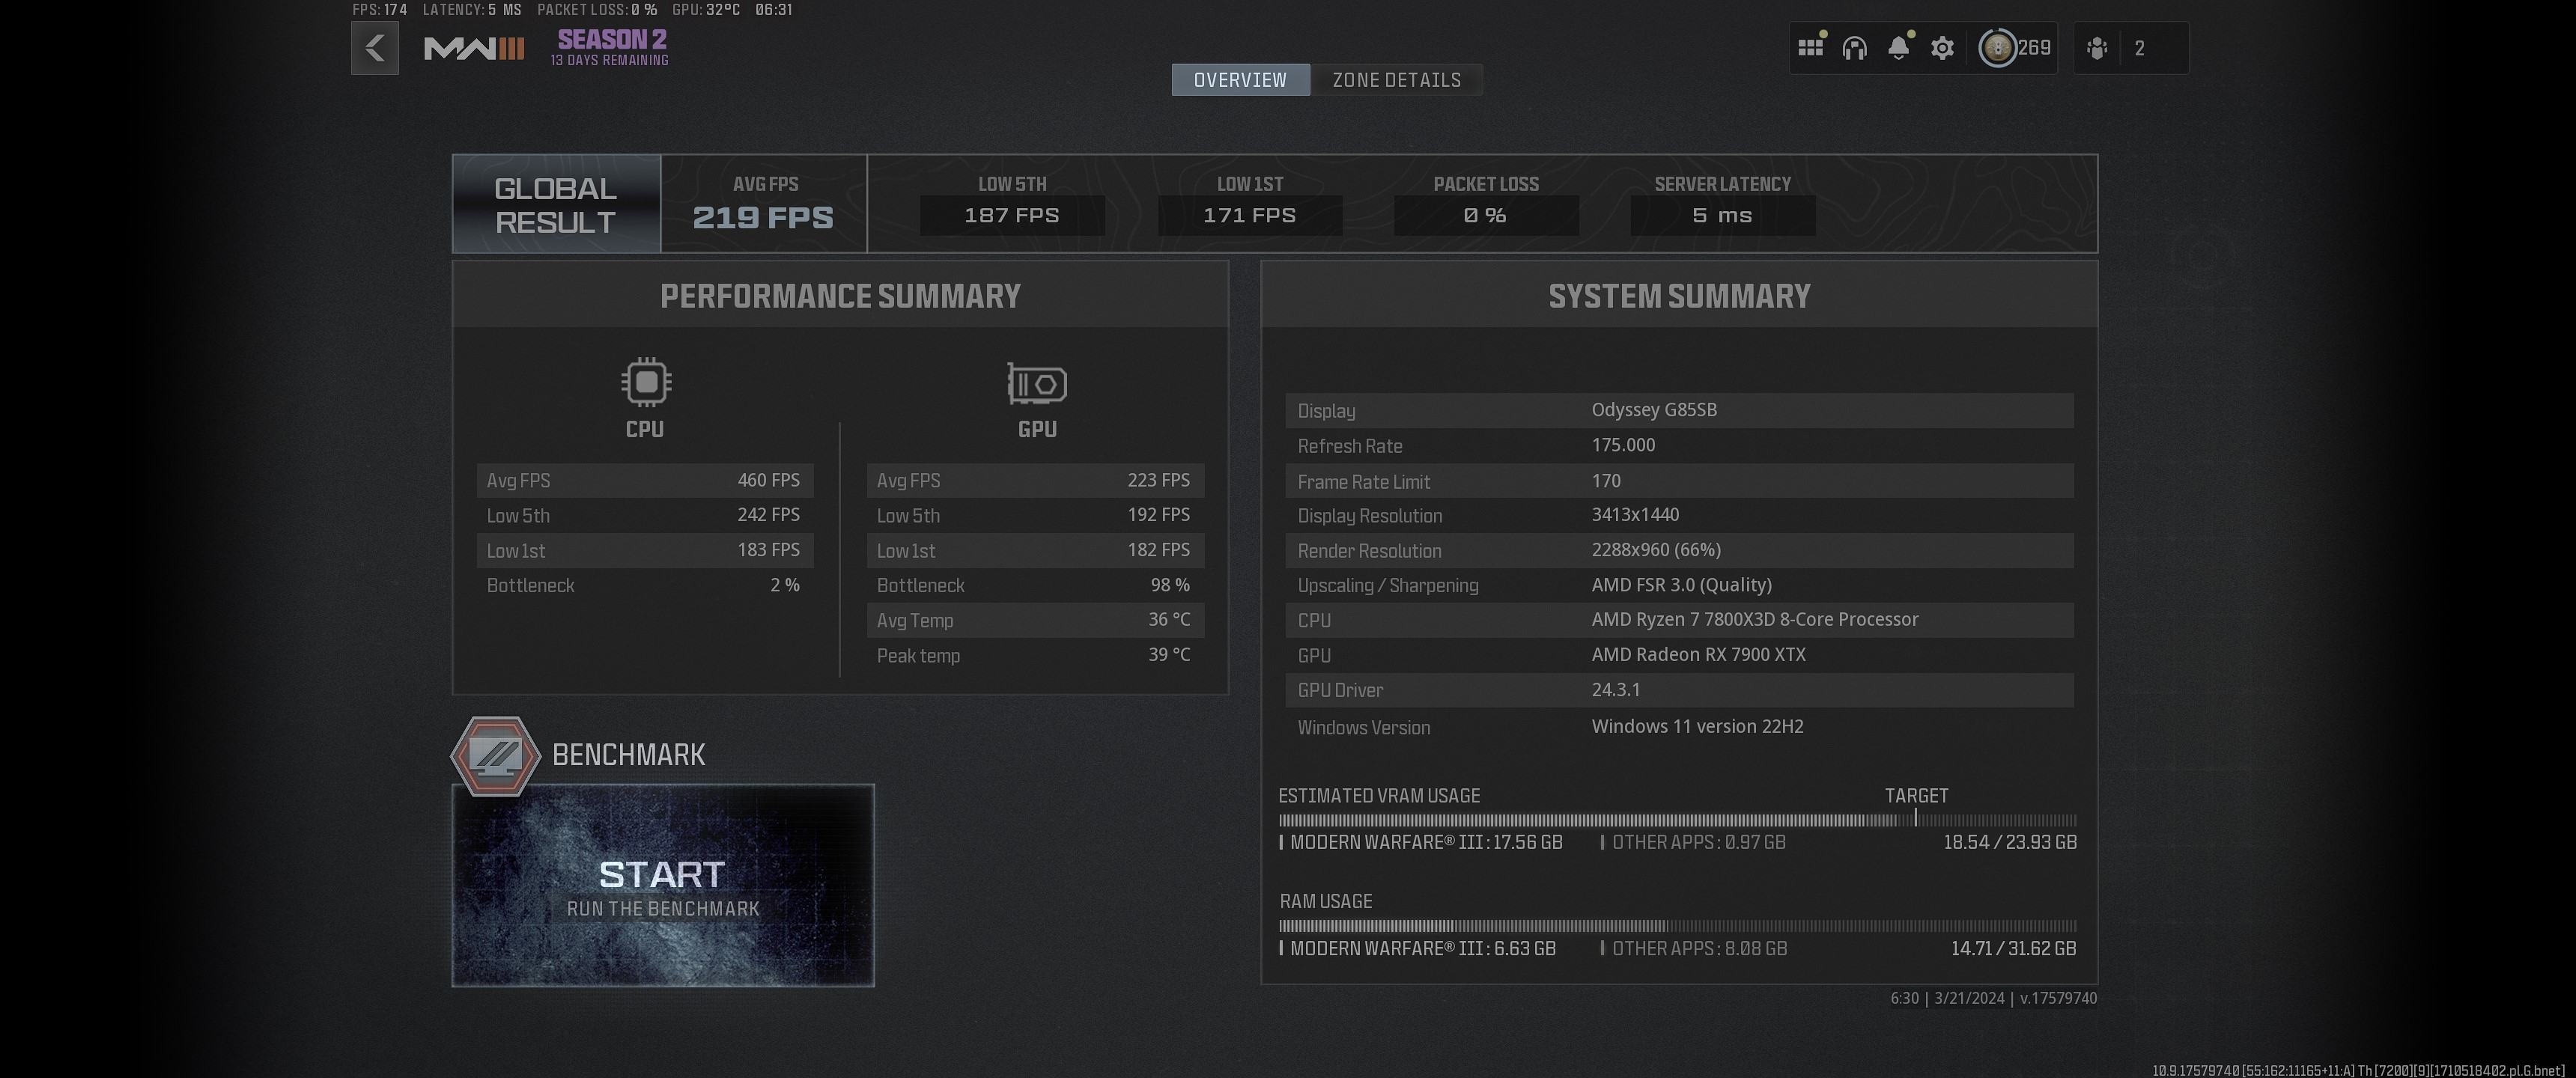This screenshot has width=2576, height=1078.
Task: Click Modern Warfare III 17.56 GB VRAM label
Action: 1421,843
